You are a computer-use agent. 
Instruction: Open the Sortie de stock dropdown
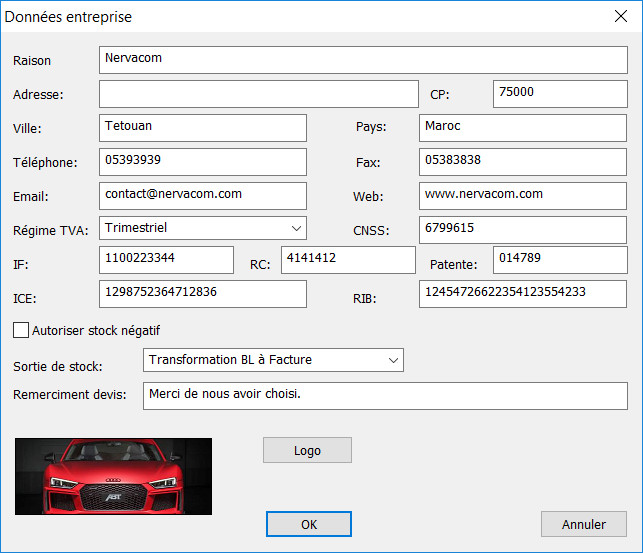pos(392,360)
